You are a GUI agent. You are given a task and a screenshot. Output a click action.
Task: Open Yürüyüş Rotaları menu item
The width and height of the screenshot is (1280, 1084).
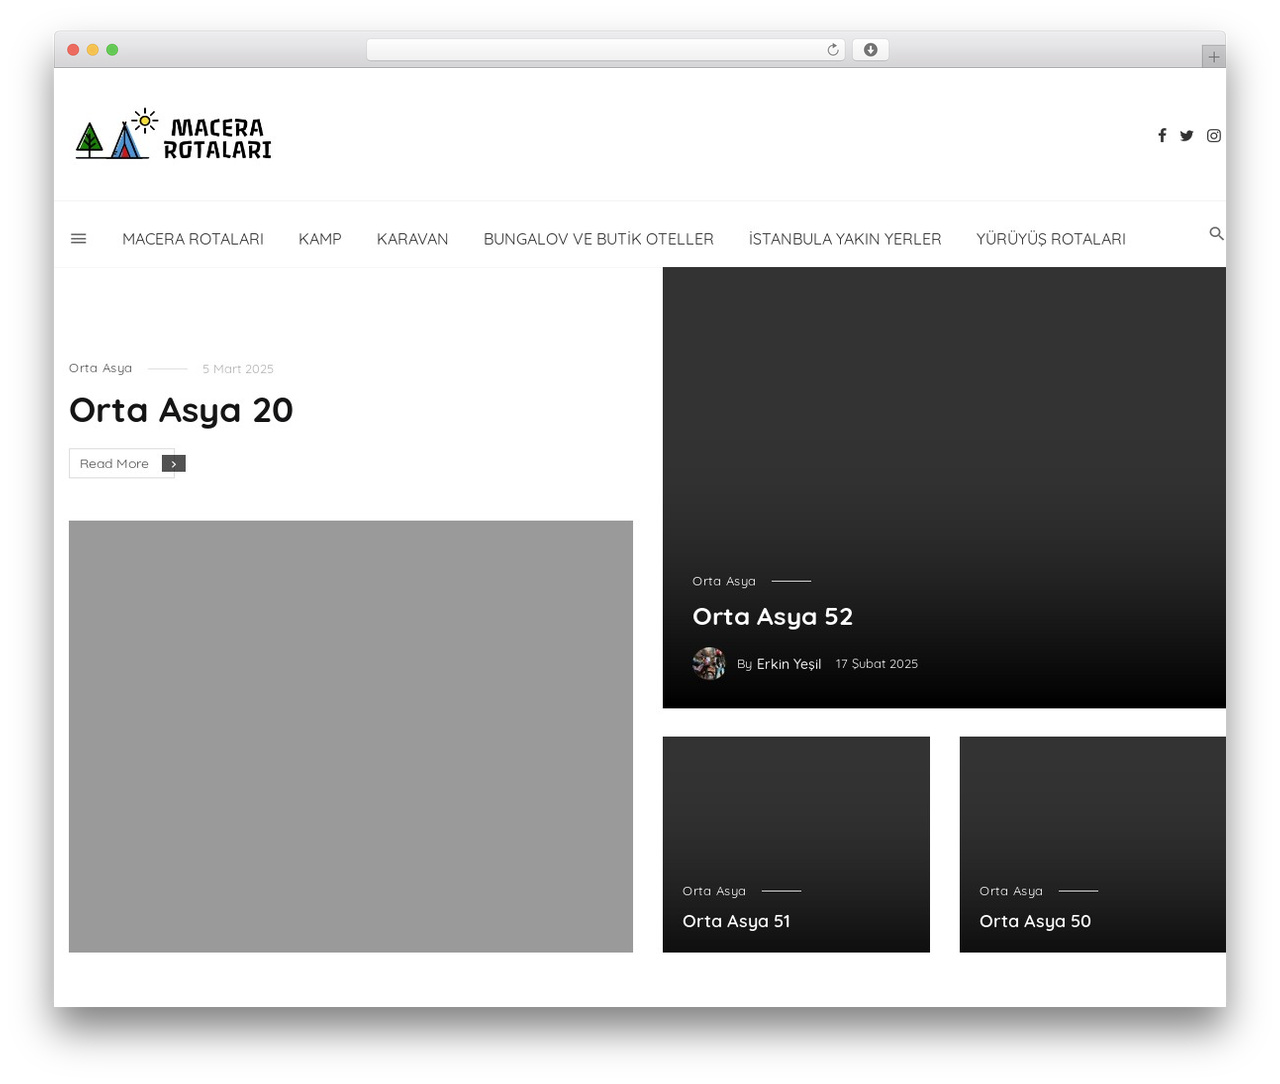pyautogui.click(x=1051, y=239)
